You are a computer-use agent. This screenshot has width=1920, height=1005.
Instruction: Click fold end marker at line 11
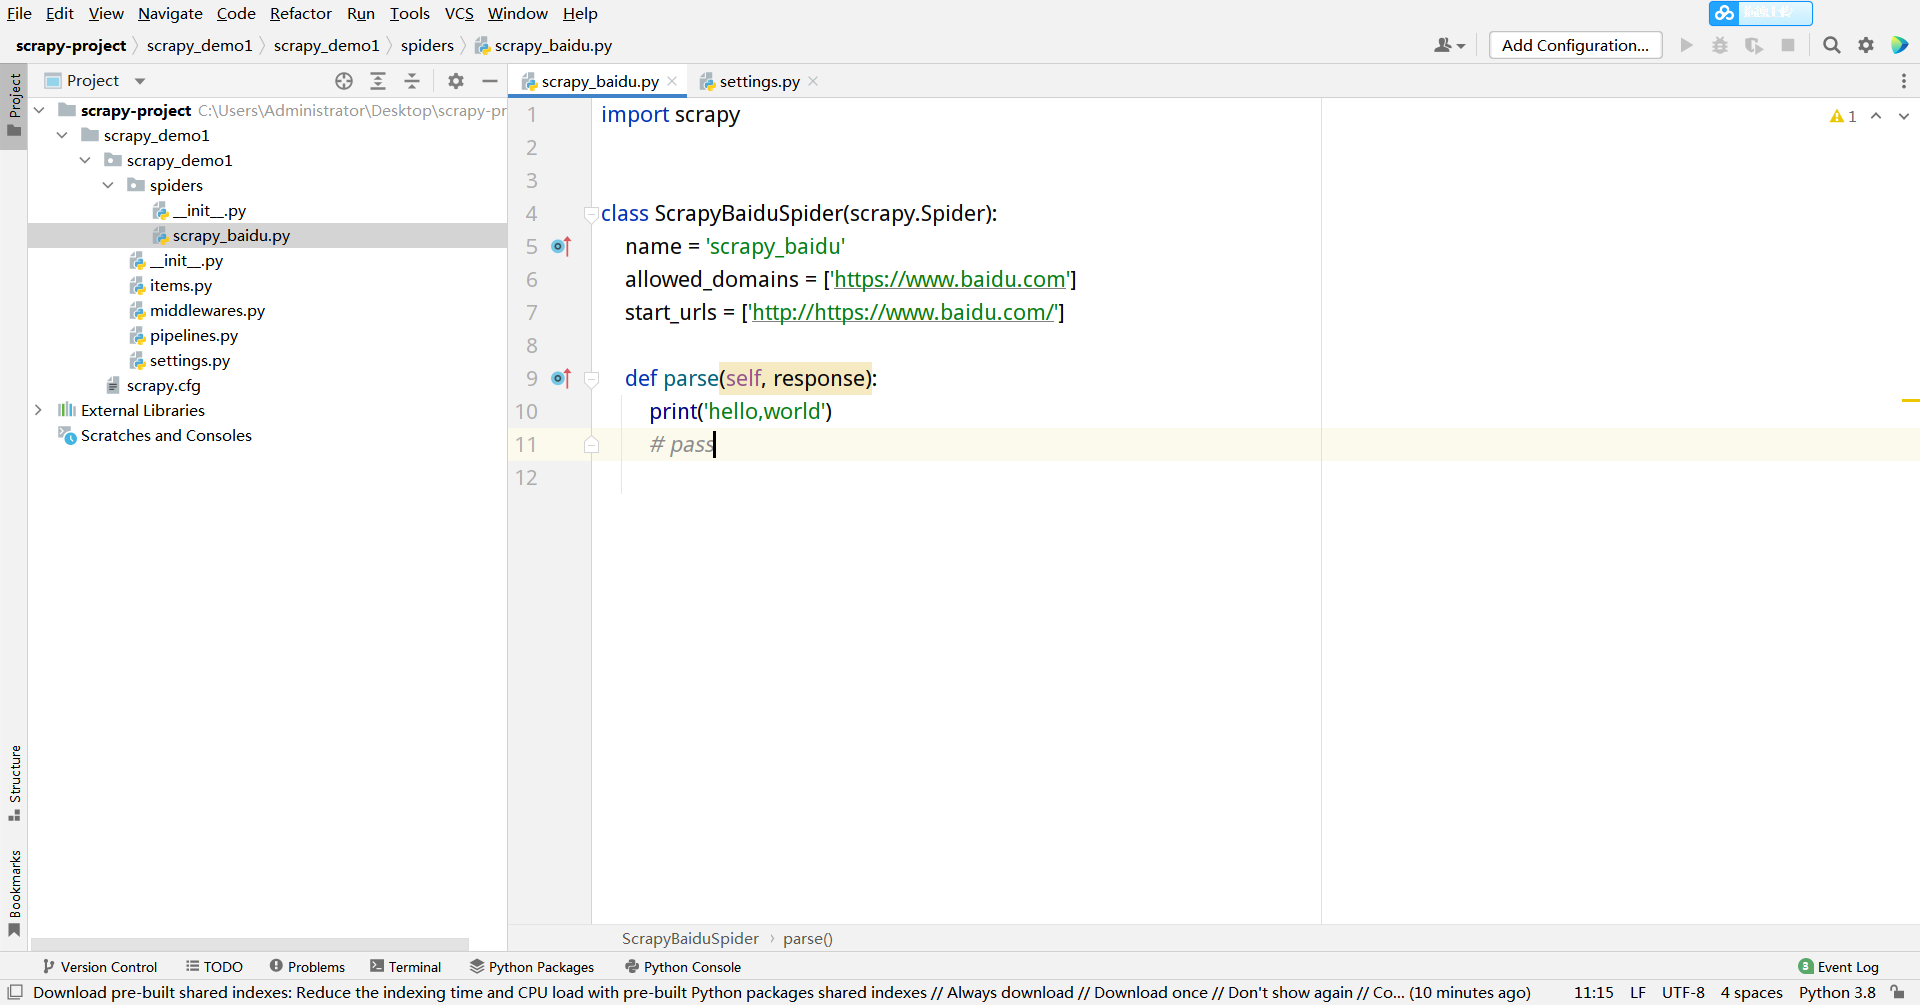tap(591, 445)
